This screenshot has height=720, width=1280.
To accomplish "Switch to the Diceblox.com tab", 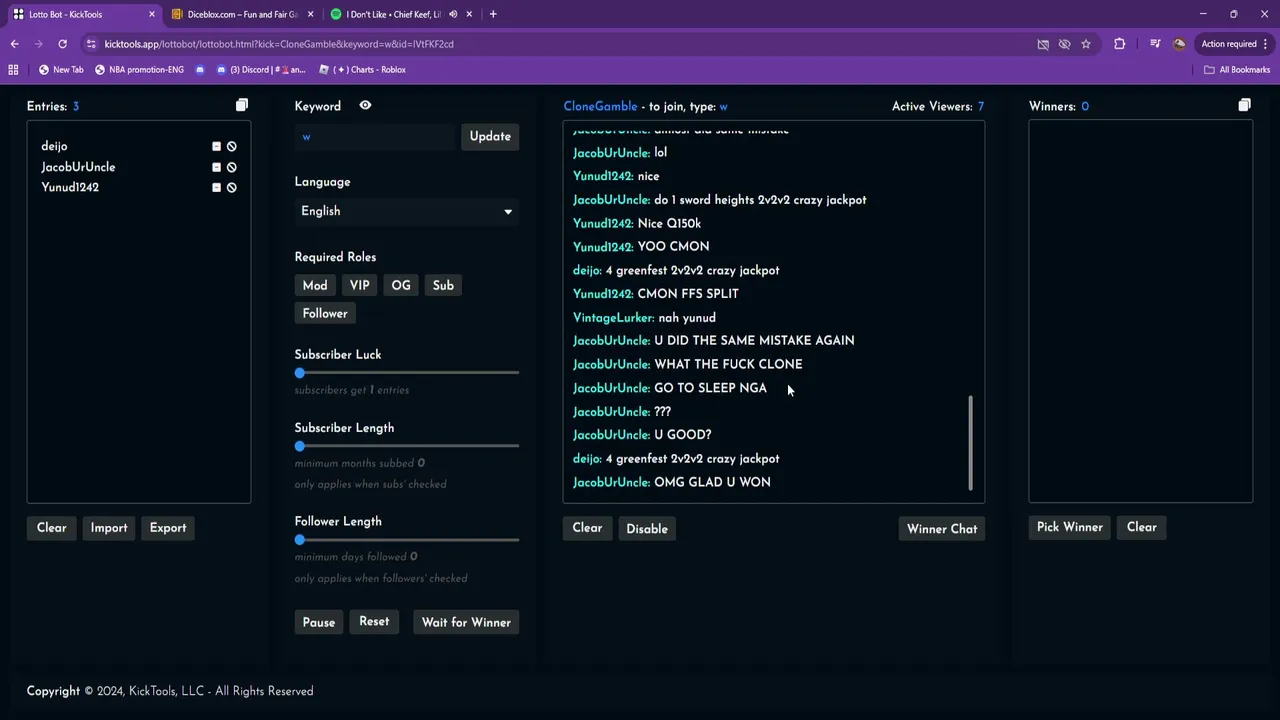I will 242,14.
